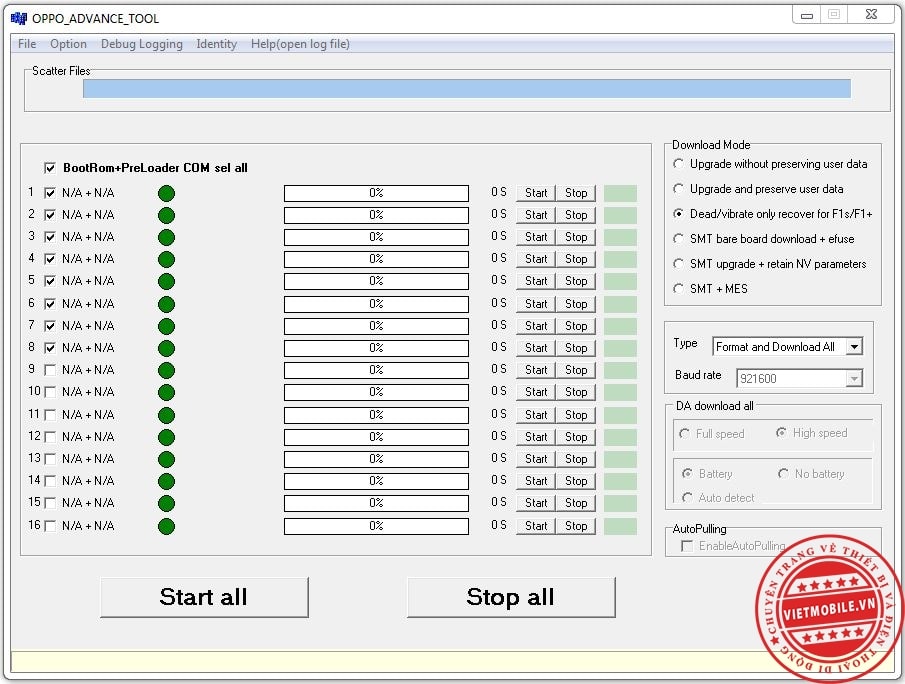The image size is (905, 684).
Task: Open the File menu
Action: pos(27,44)
